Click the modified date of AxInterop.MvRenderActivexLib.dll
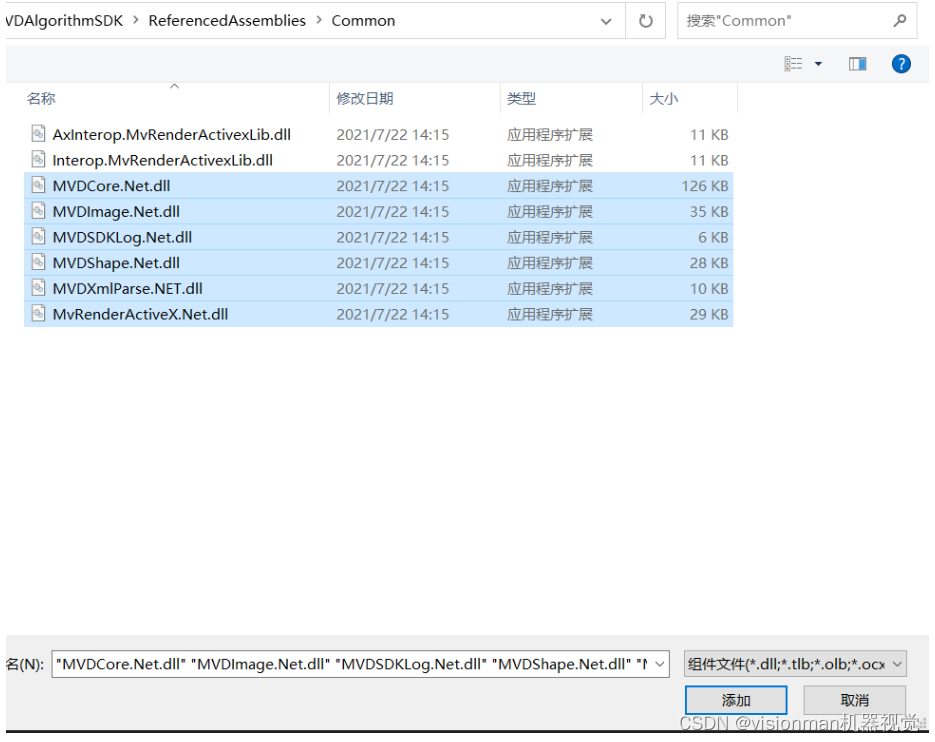Screen dimensions: 935x742 (x=392, y=135)
